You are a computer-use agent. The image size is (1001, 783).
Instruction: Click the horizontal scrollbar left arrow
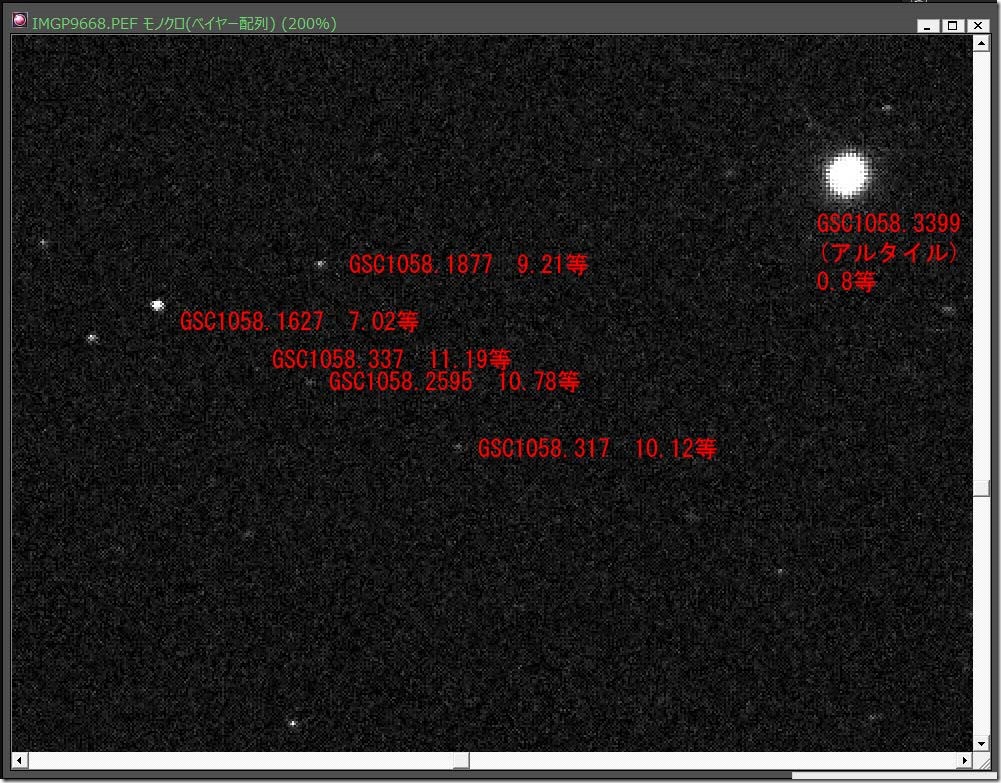click(x=20, y=760)
